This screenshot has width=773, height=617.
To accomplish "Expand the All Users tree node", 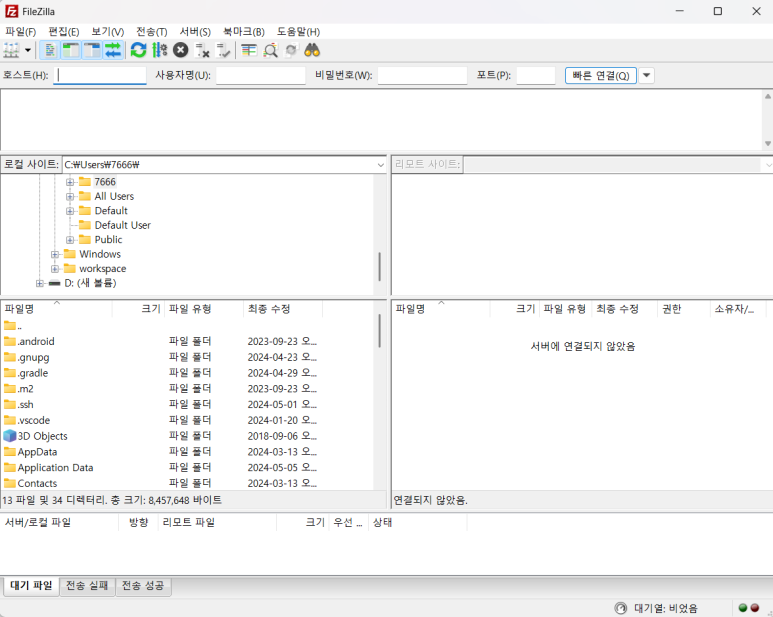I will coord(70,197).
